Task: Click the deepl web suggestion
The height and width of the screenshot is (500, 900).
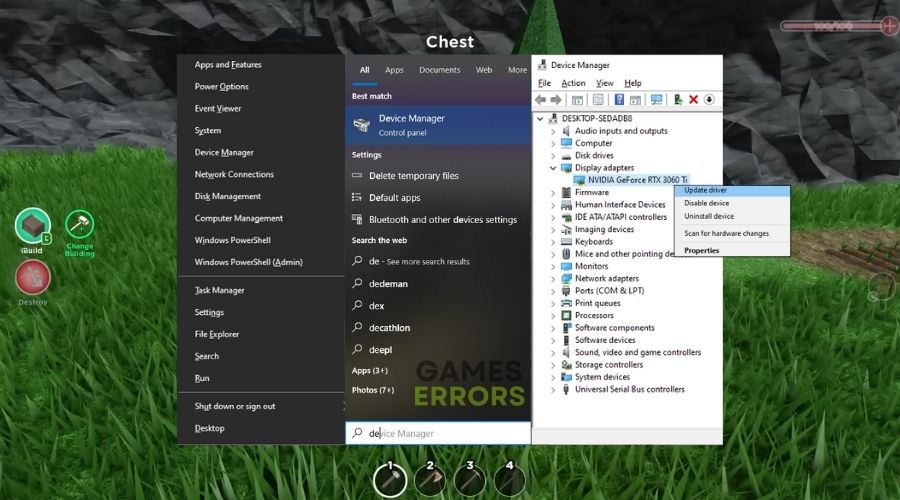Action: tap(438, 350)
